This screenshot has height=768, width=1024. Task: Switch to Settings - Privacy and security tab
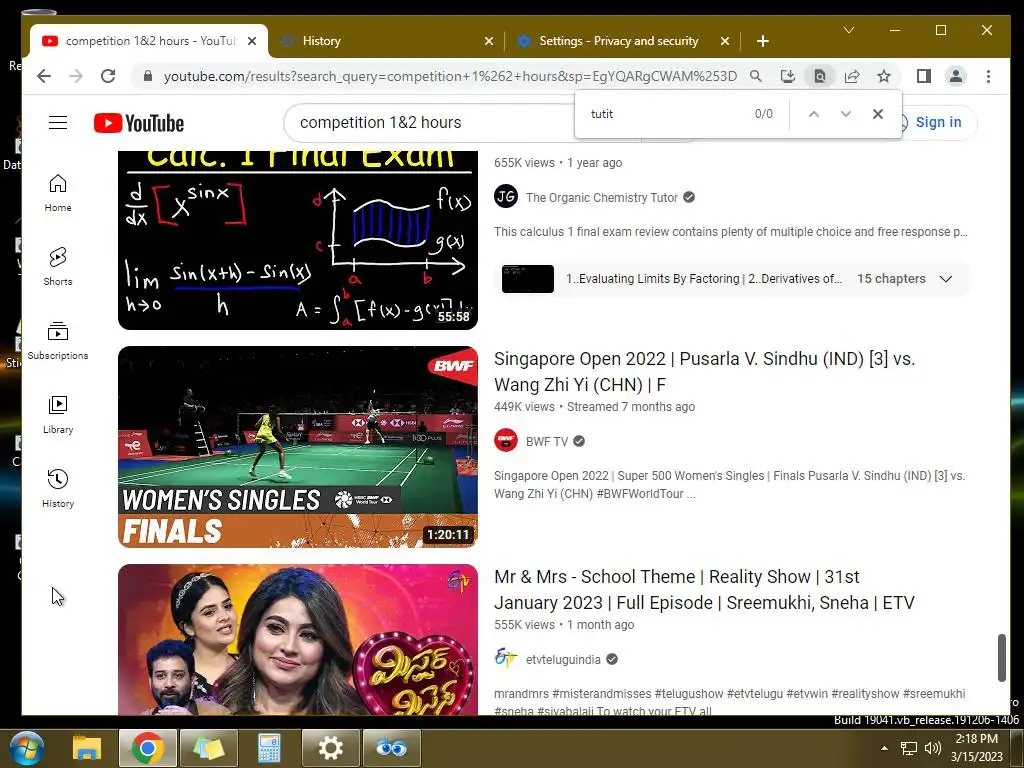[618, 41]
